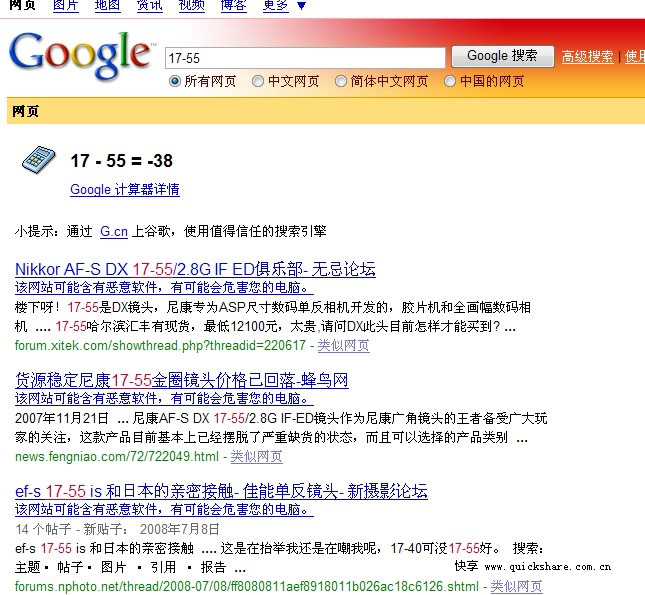This screenshot has height=595, width=645.
Task: Click the text 14 个帖子 - 新帖子
Action: (x=72, y=529)
